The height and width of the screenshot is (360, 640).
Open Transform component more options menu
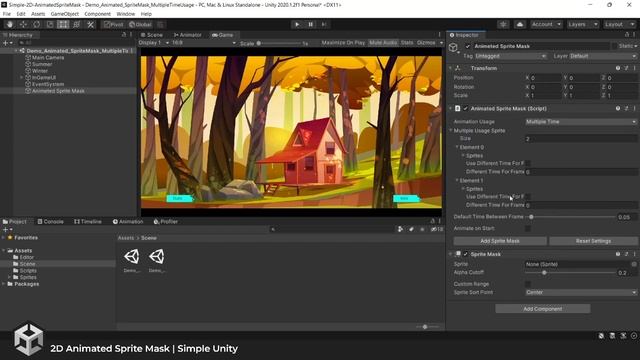(x=634, y=68)
